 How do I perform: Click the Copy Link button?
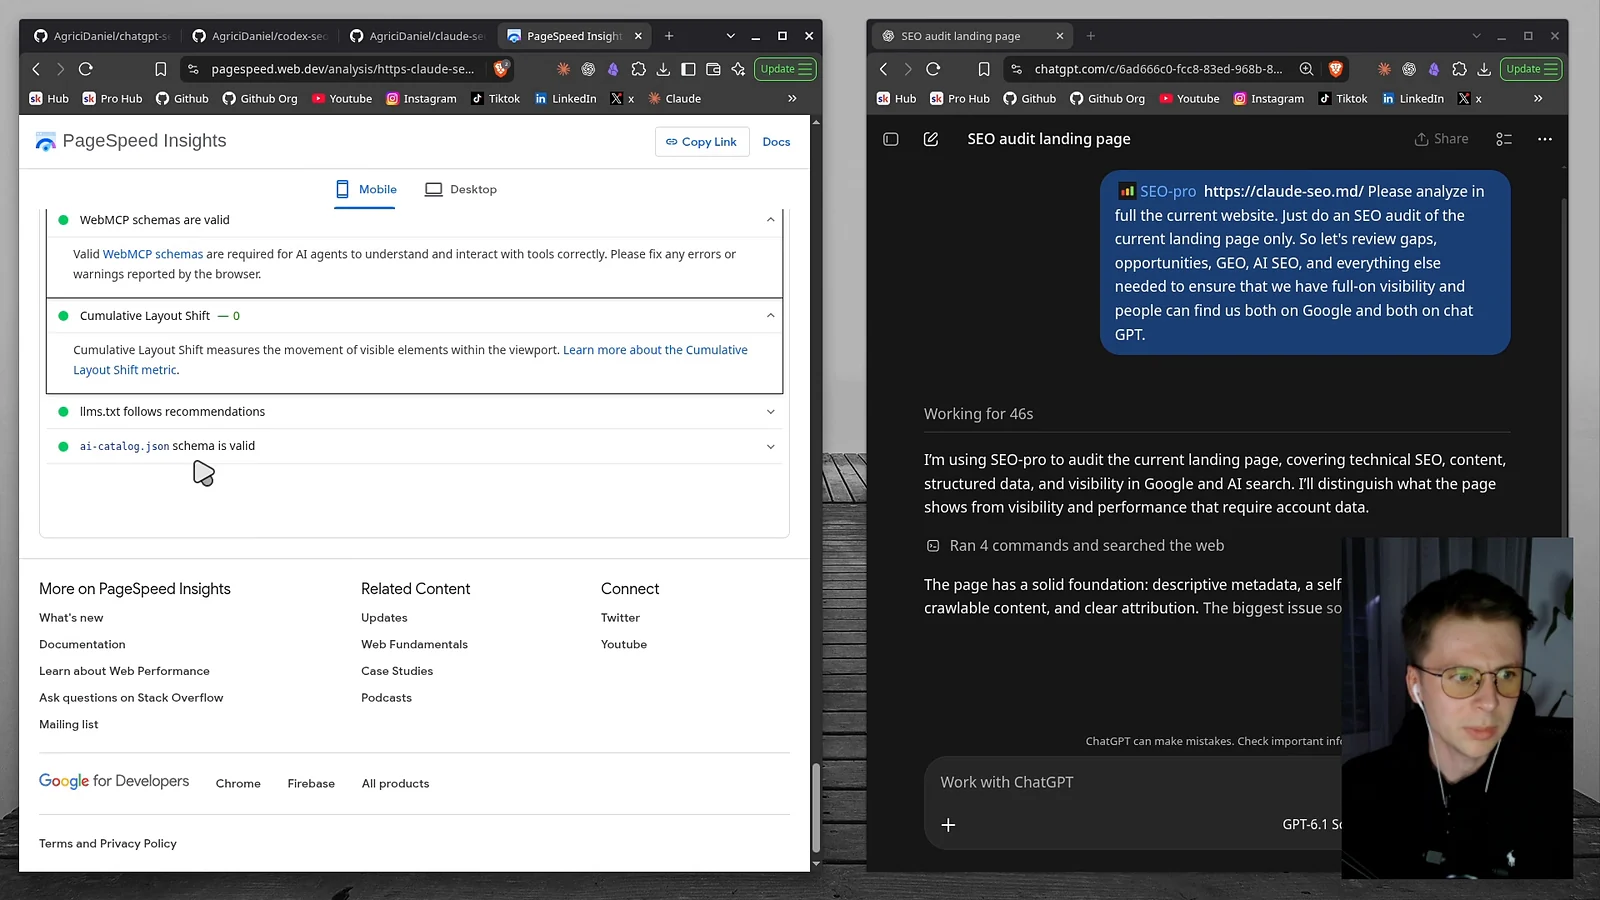701,142
